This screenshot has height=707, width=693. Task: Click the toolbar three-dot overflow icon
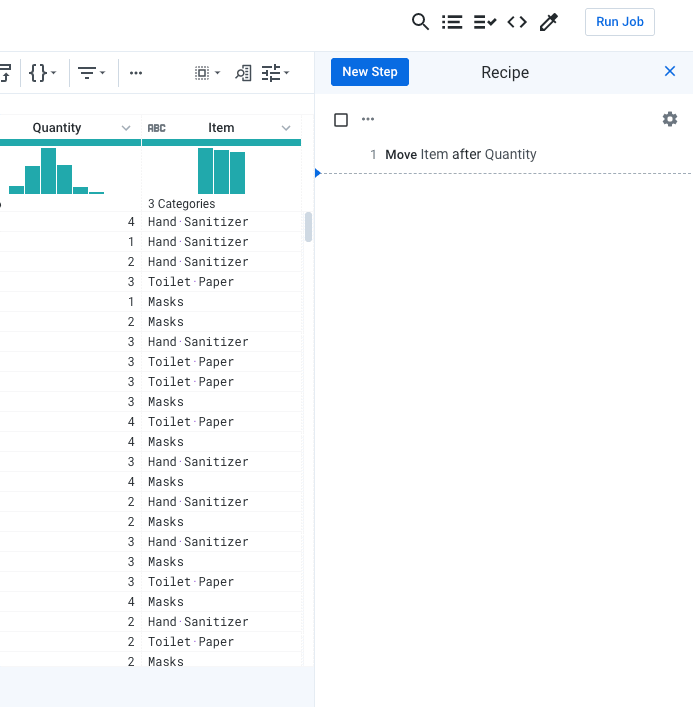[x=136, y=73]
